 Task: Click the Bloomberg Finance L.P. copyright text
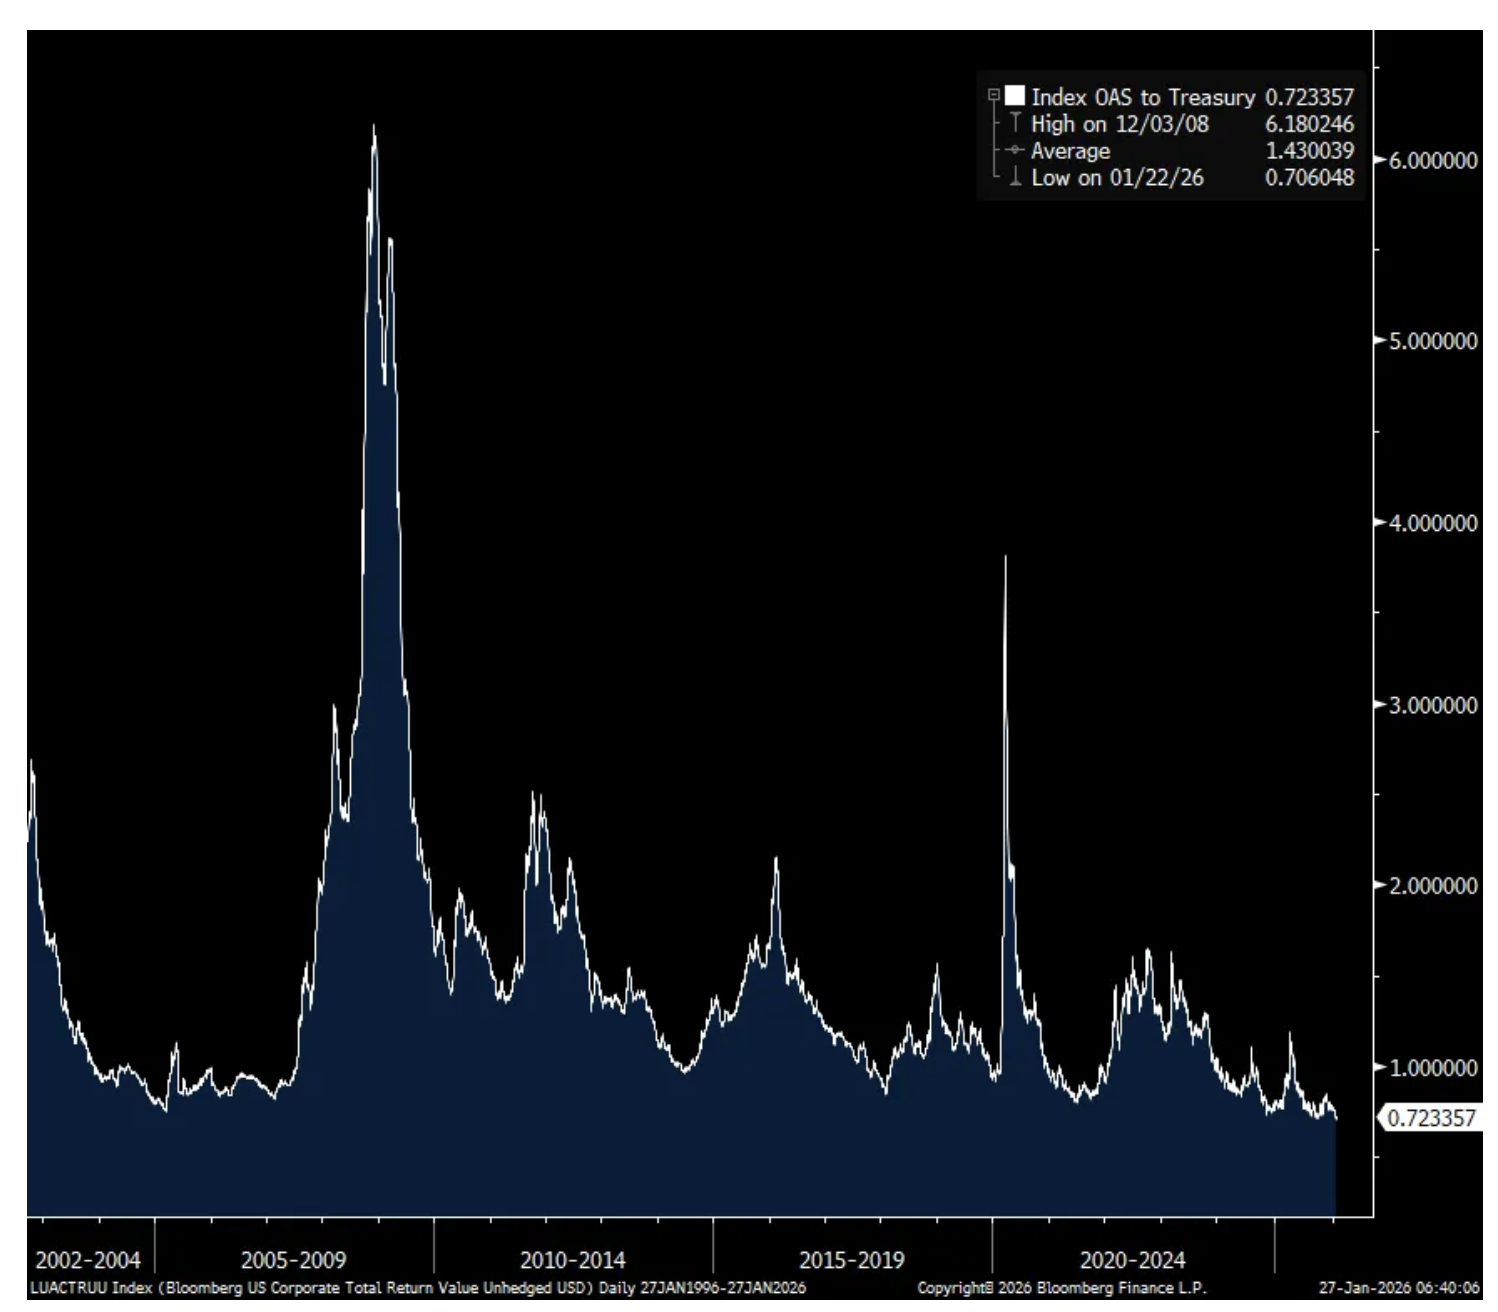click(x=1061, y=1288)
